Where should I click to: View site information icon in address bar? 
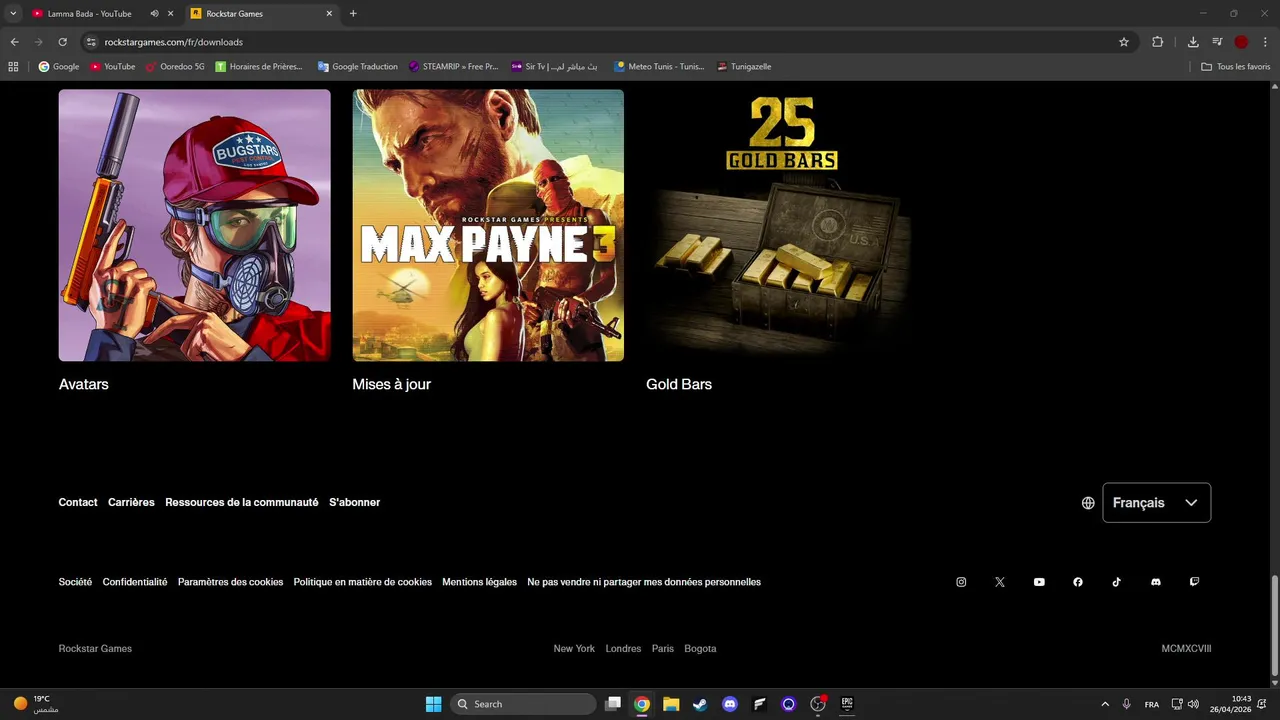91,42
